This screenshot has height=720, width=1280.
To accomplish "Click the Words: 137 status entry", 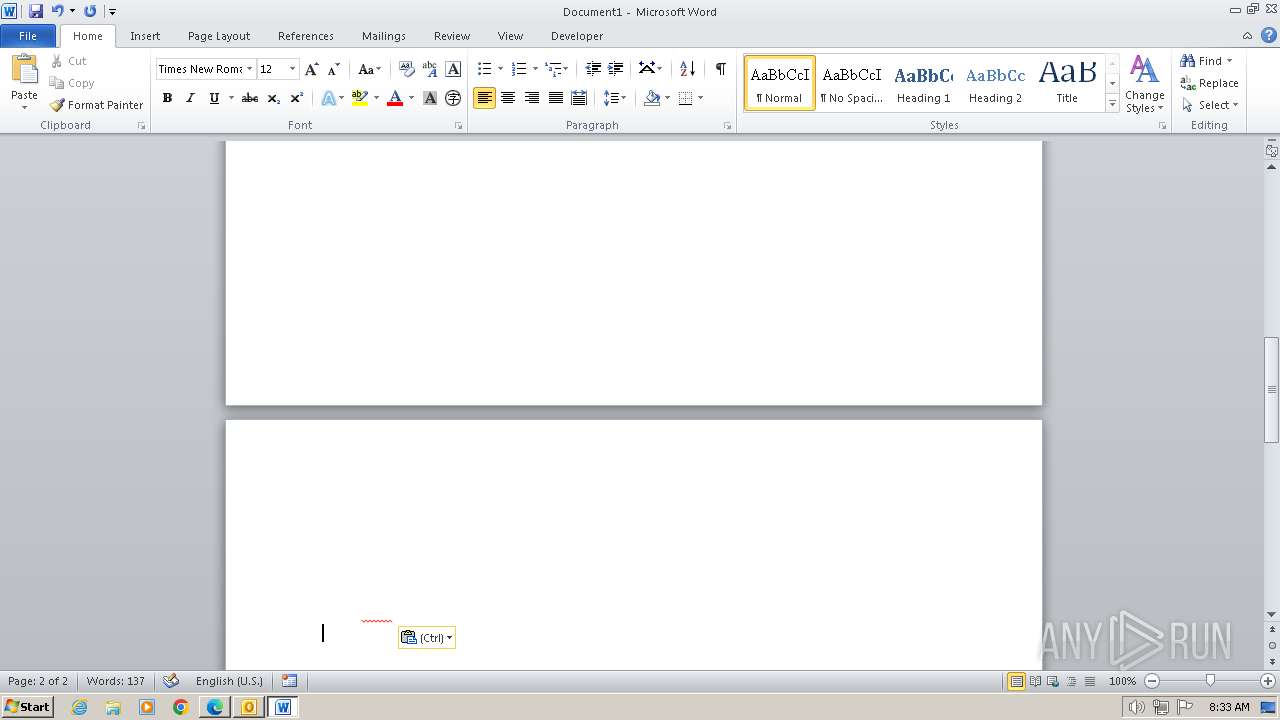I will pyautogui.click(x=116, y=681).
